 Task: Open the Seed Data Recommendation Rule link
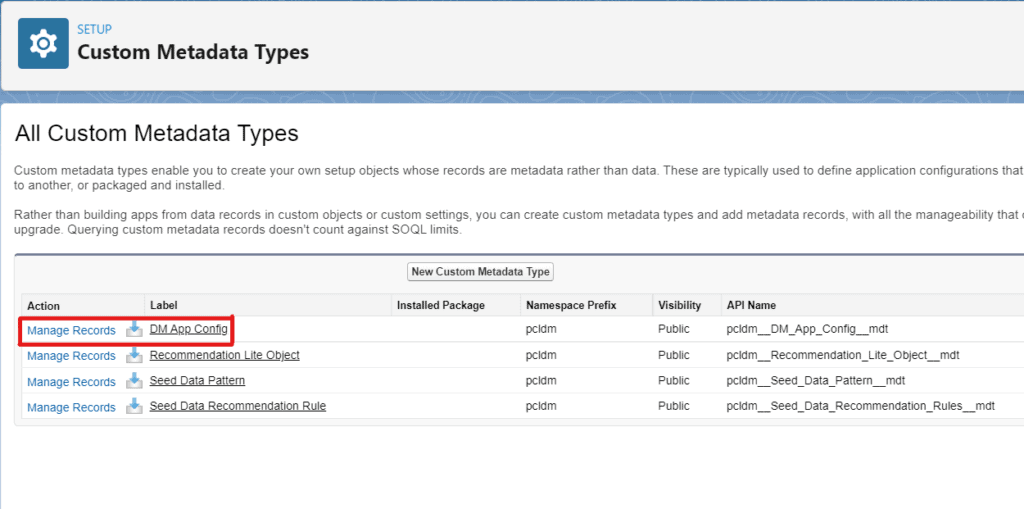pos(237,406)
